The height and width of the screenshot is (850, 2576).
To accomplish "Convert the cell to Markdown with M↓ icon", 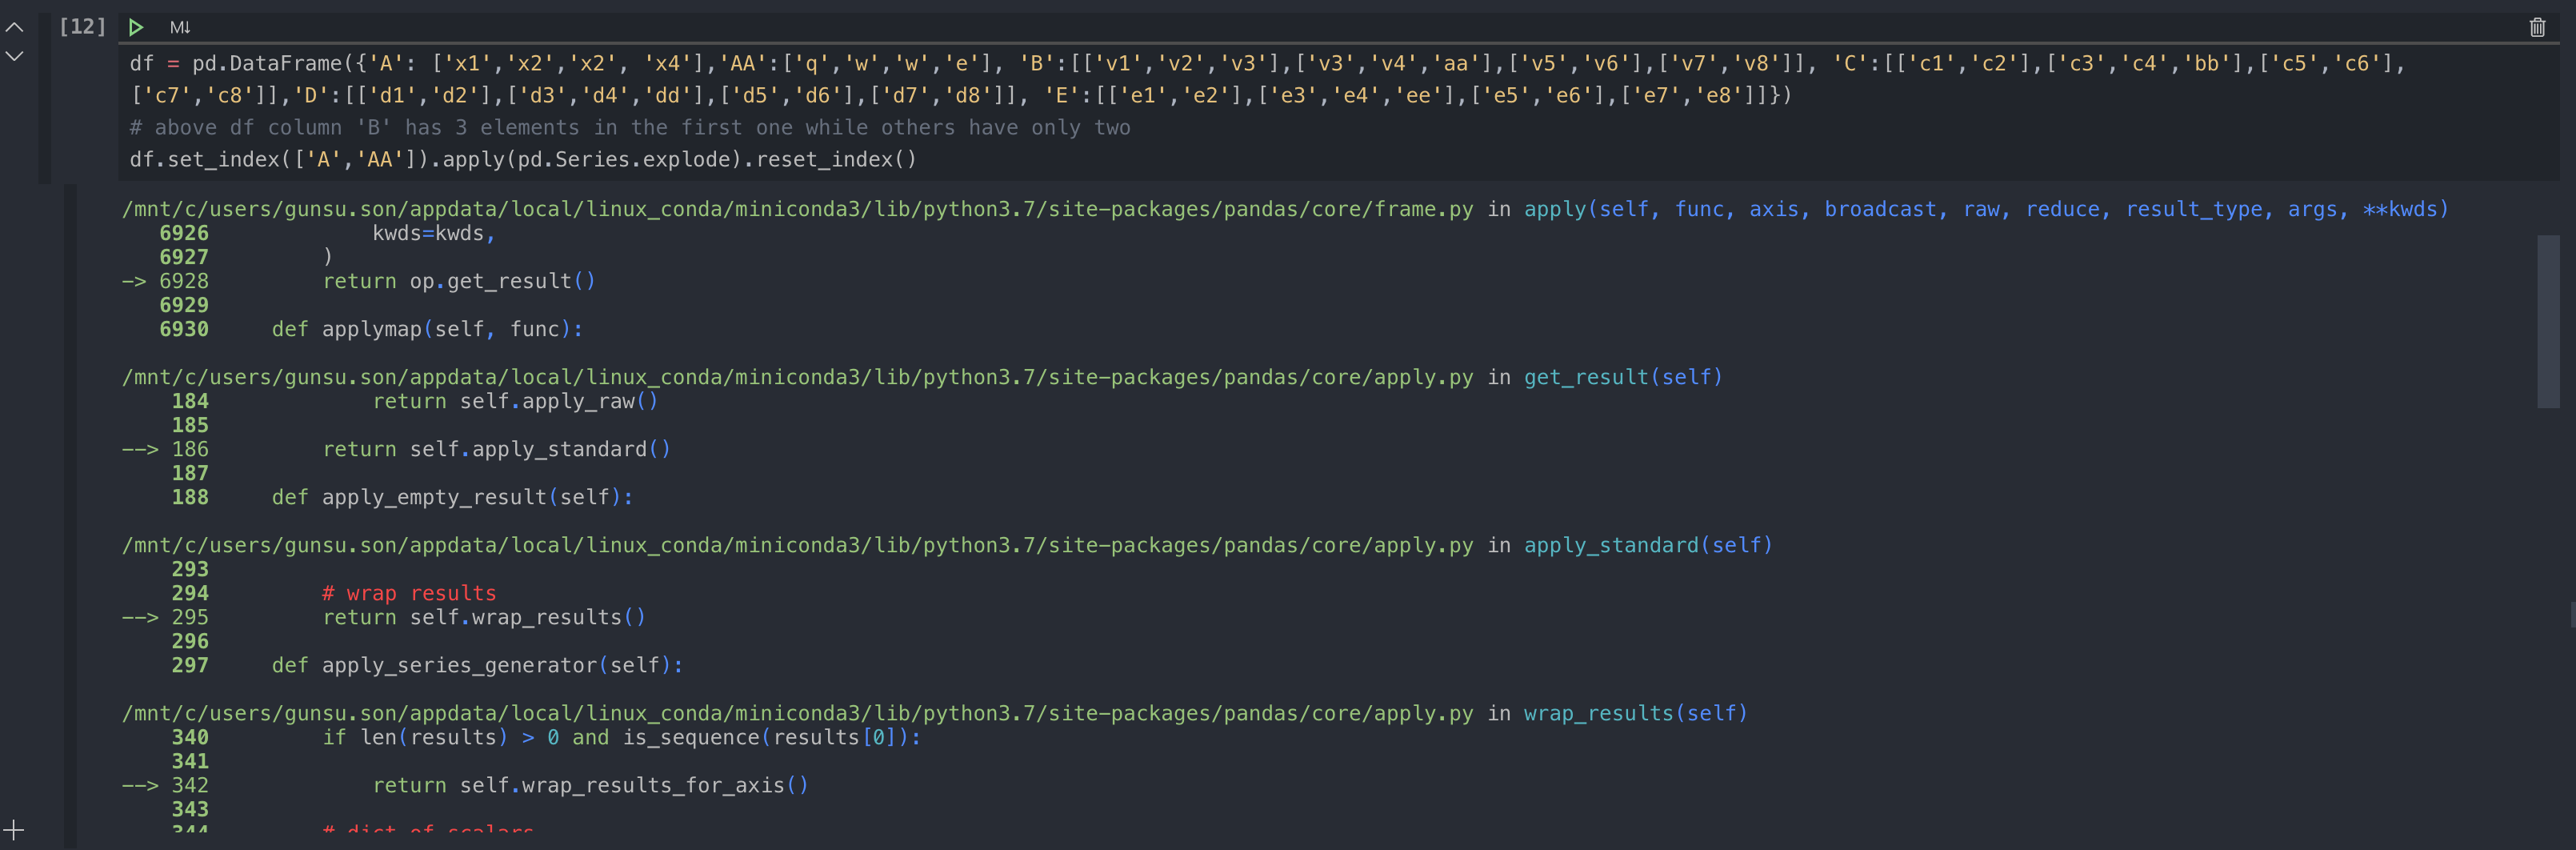I will click(180, 27).
